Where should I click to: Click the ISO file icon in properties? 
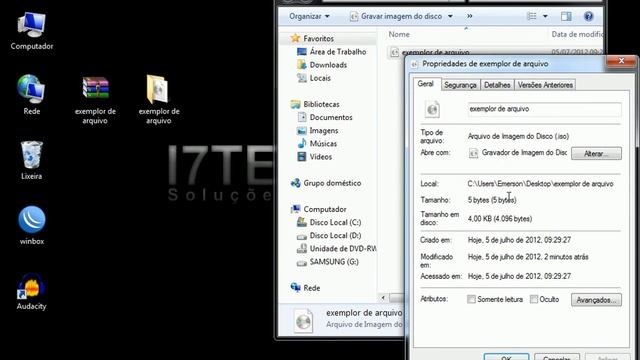pos(432,109)
